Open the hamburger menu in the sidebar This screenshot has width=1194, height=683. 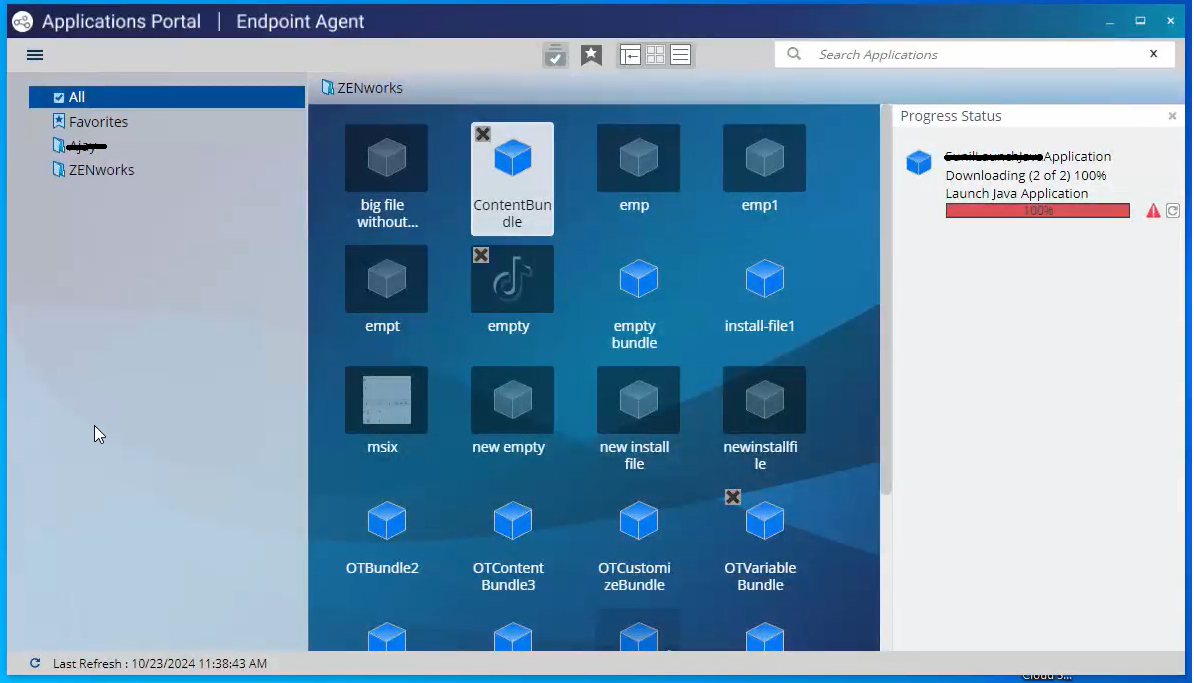35,55
